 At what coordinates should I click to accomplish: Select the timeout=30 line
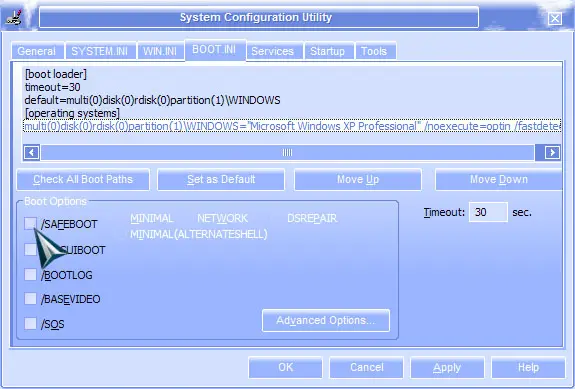coord(52,87)
